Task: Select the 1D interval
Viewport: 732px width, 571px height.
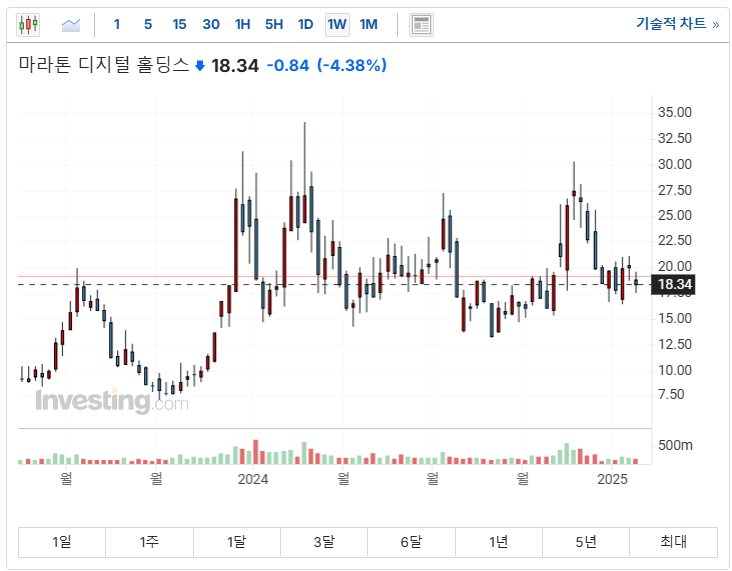Action: [x=306, y=24]
